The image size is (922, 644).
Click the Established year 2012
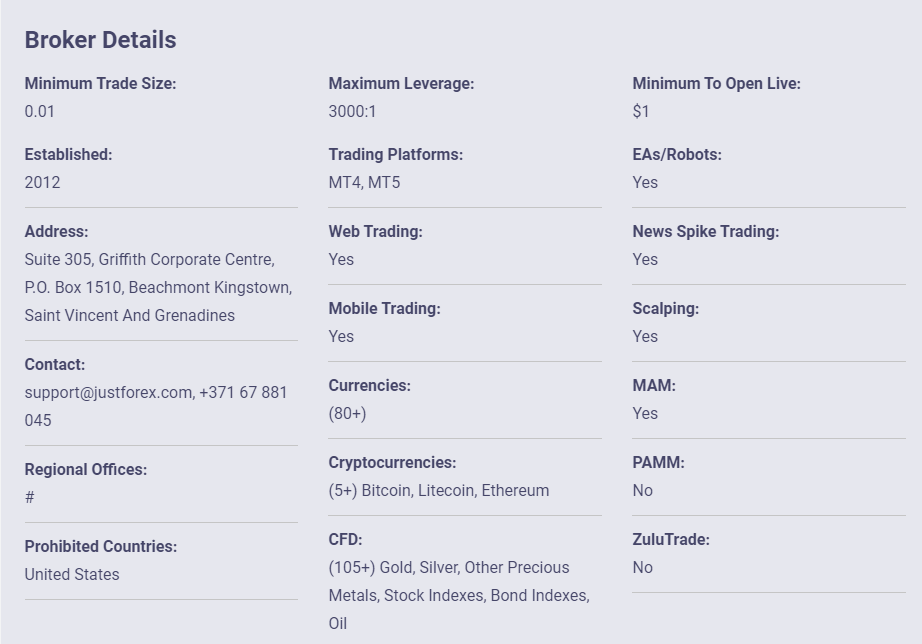coord(42,182)
